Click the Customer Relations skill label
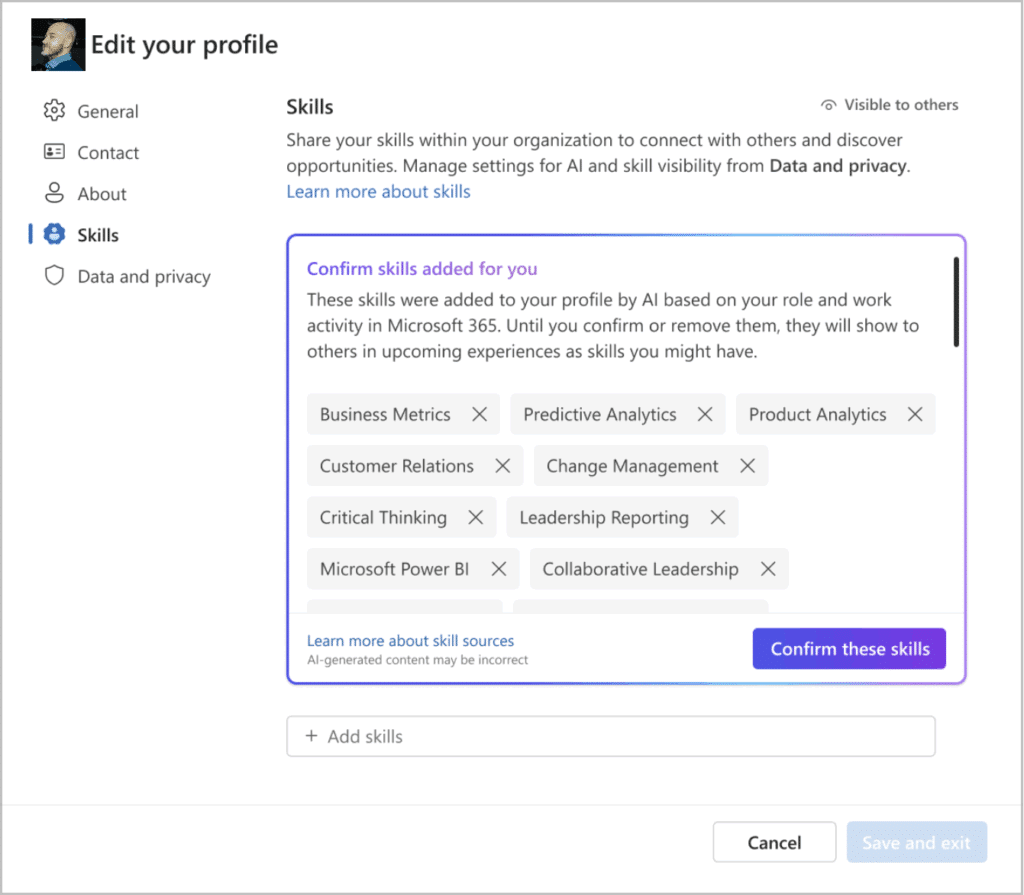Viewport: 1024px width, 895px height. (396, 466)
